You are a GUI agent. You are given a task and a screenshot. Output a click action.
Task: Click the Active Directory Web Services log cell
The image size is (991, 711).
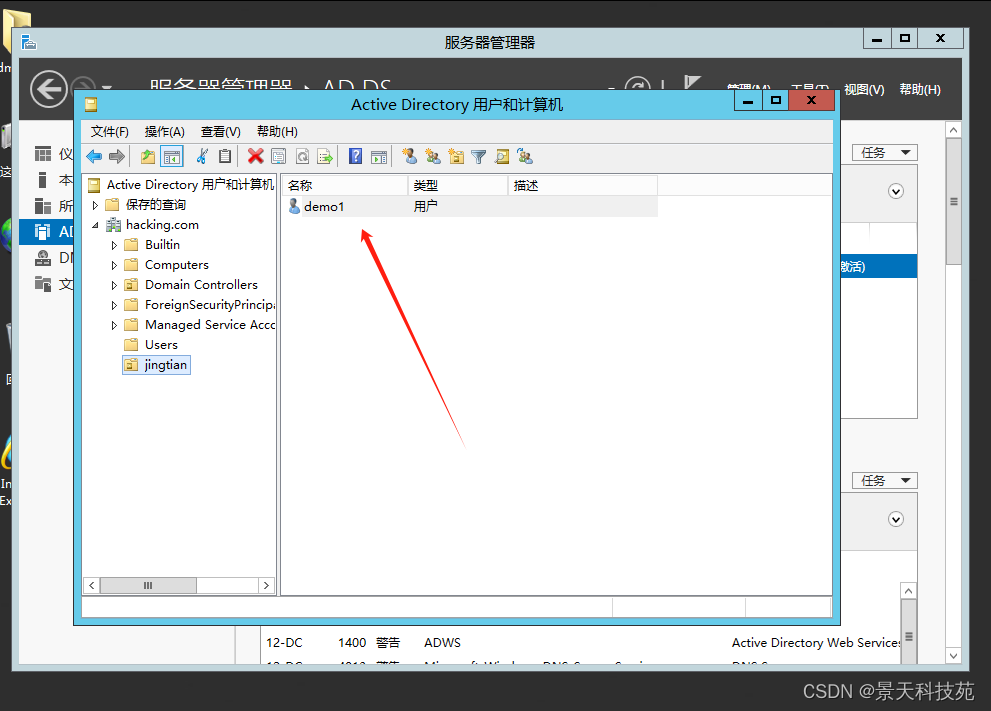pyautogui.click(x=816, y=643)
